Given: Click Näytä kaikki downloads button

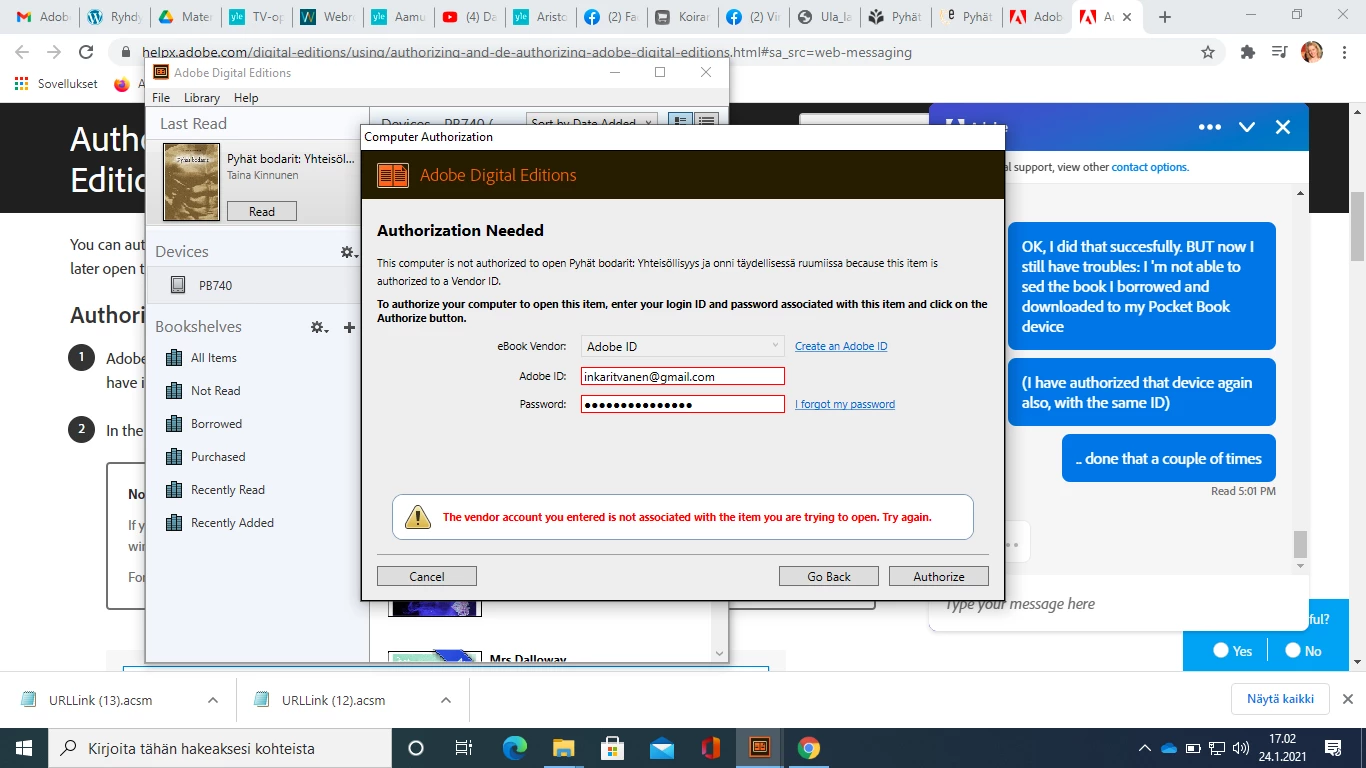Looking at the screenshot, I should coord(1280,699).
